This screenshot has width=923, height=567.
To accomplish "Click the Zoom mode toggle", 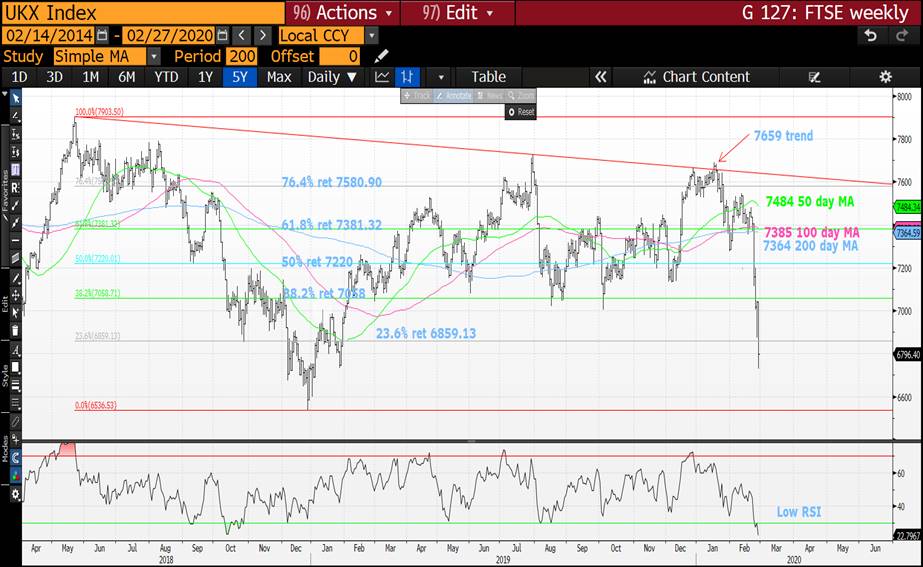I will [x=521, y=95].
